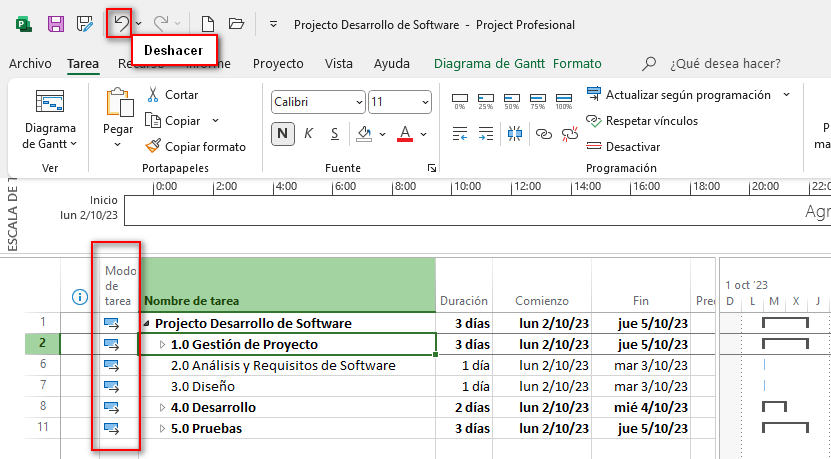Toggle underline formatting (S button)

[x=333, y=133]
